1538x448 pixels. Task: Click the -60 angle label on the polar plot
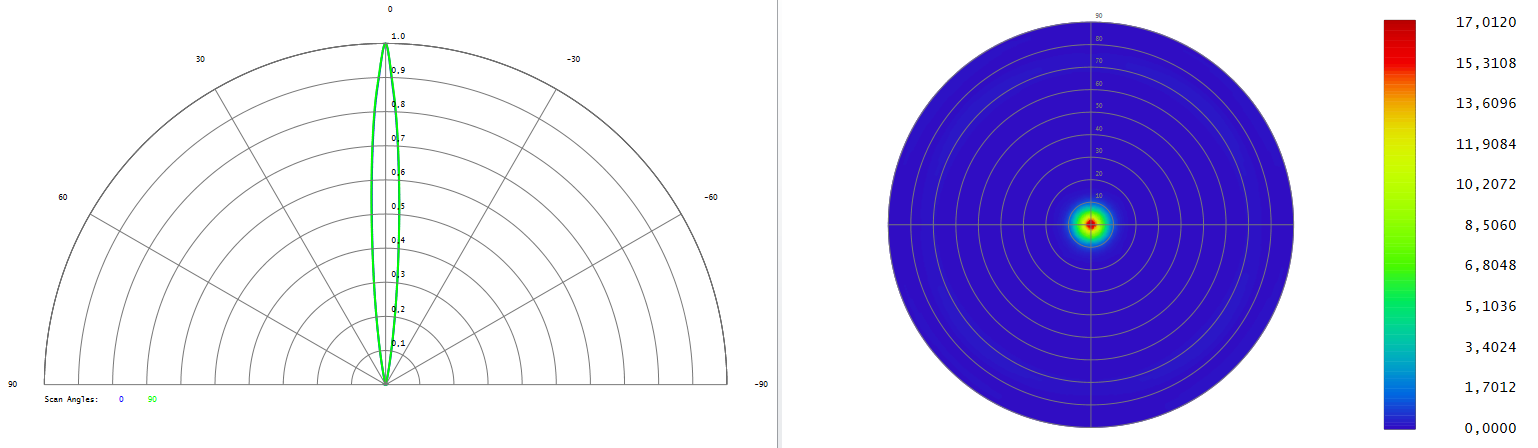click(711, 197)
